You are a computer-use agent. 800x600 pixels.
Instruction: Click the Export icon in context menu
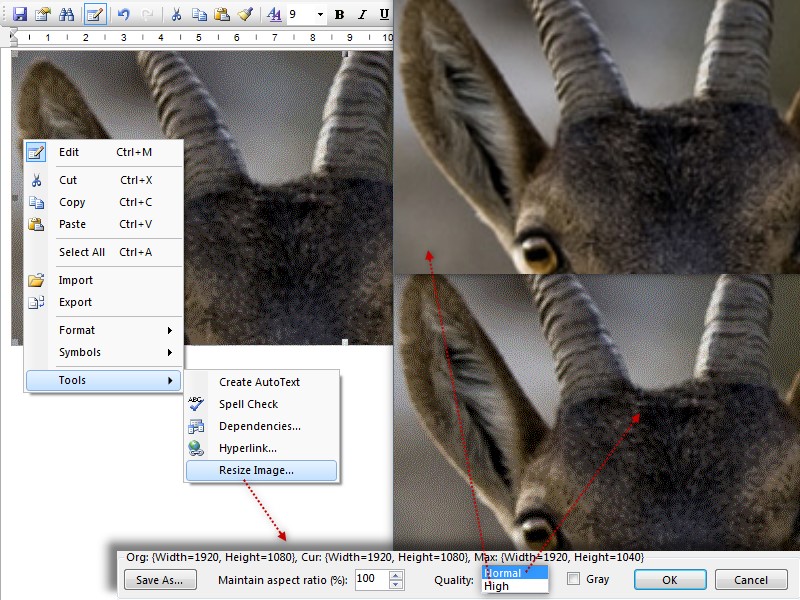pyautogui.click(x=36, y=302)
